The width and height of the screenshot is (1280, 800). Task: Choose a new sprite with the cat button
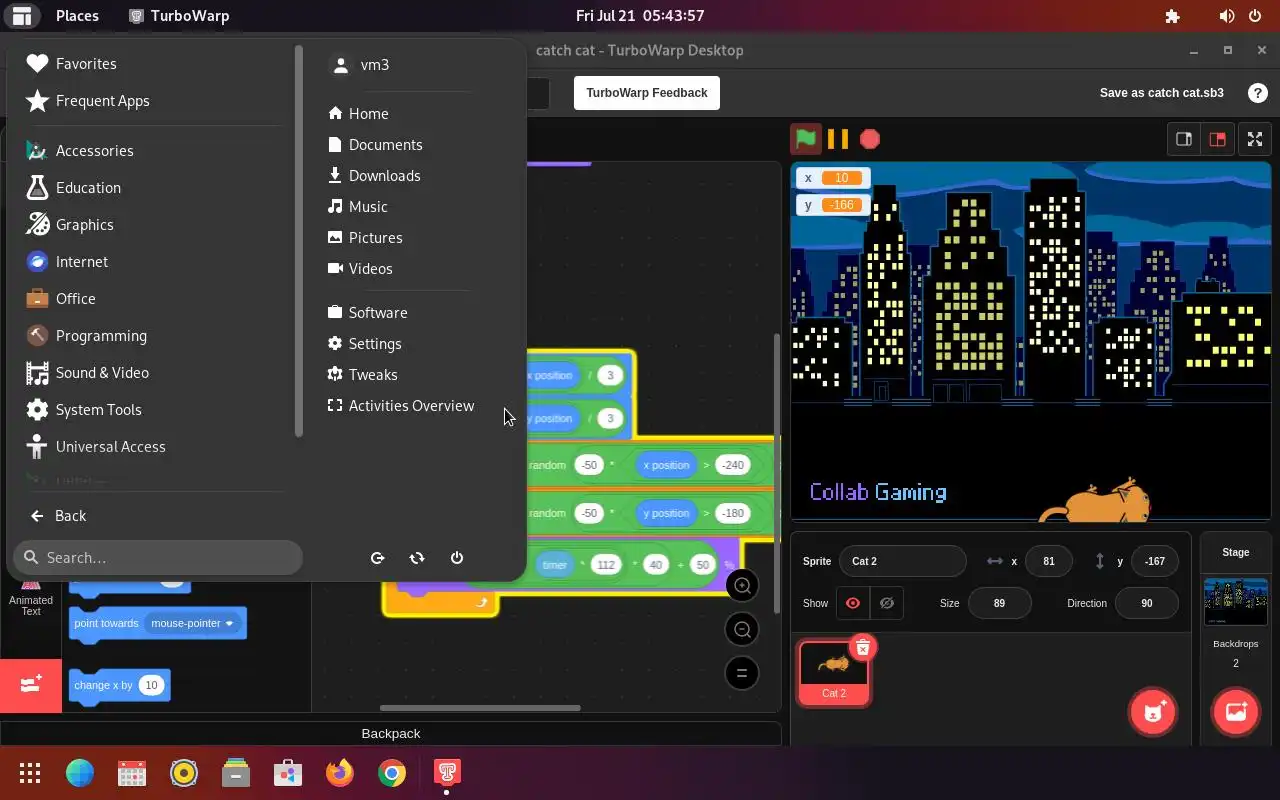coord(1153,712)
